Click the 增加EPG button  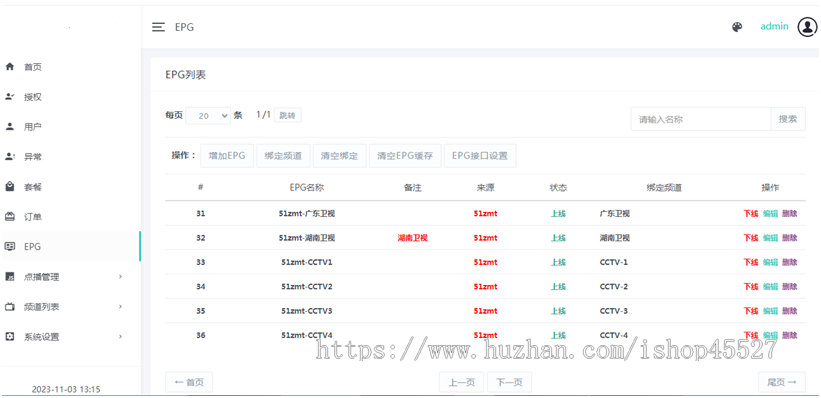click(x=227, y=156)
